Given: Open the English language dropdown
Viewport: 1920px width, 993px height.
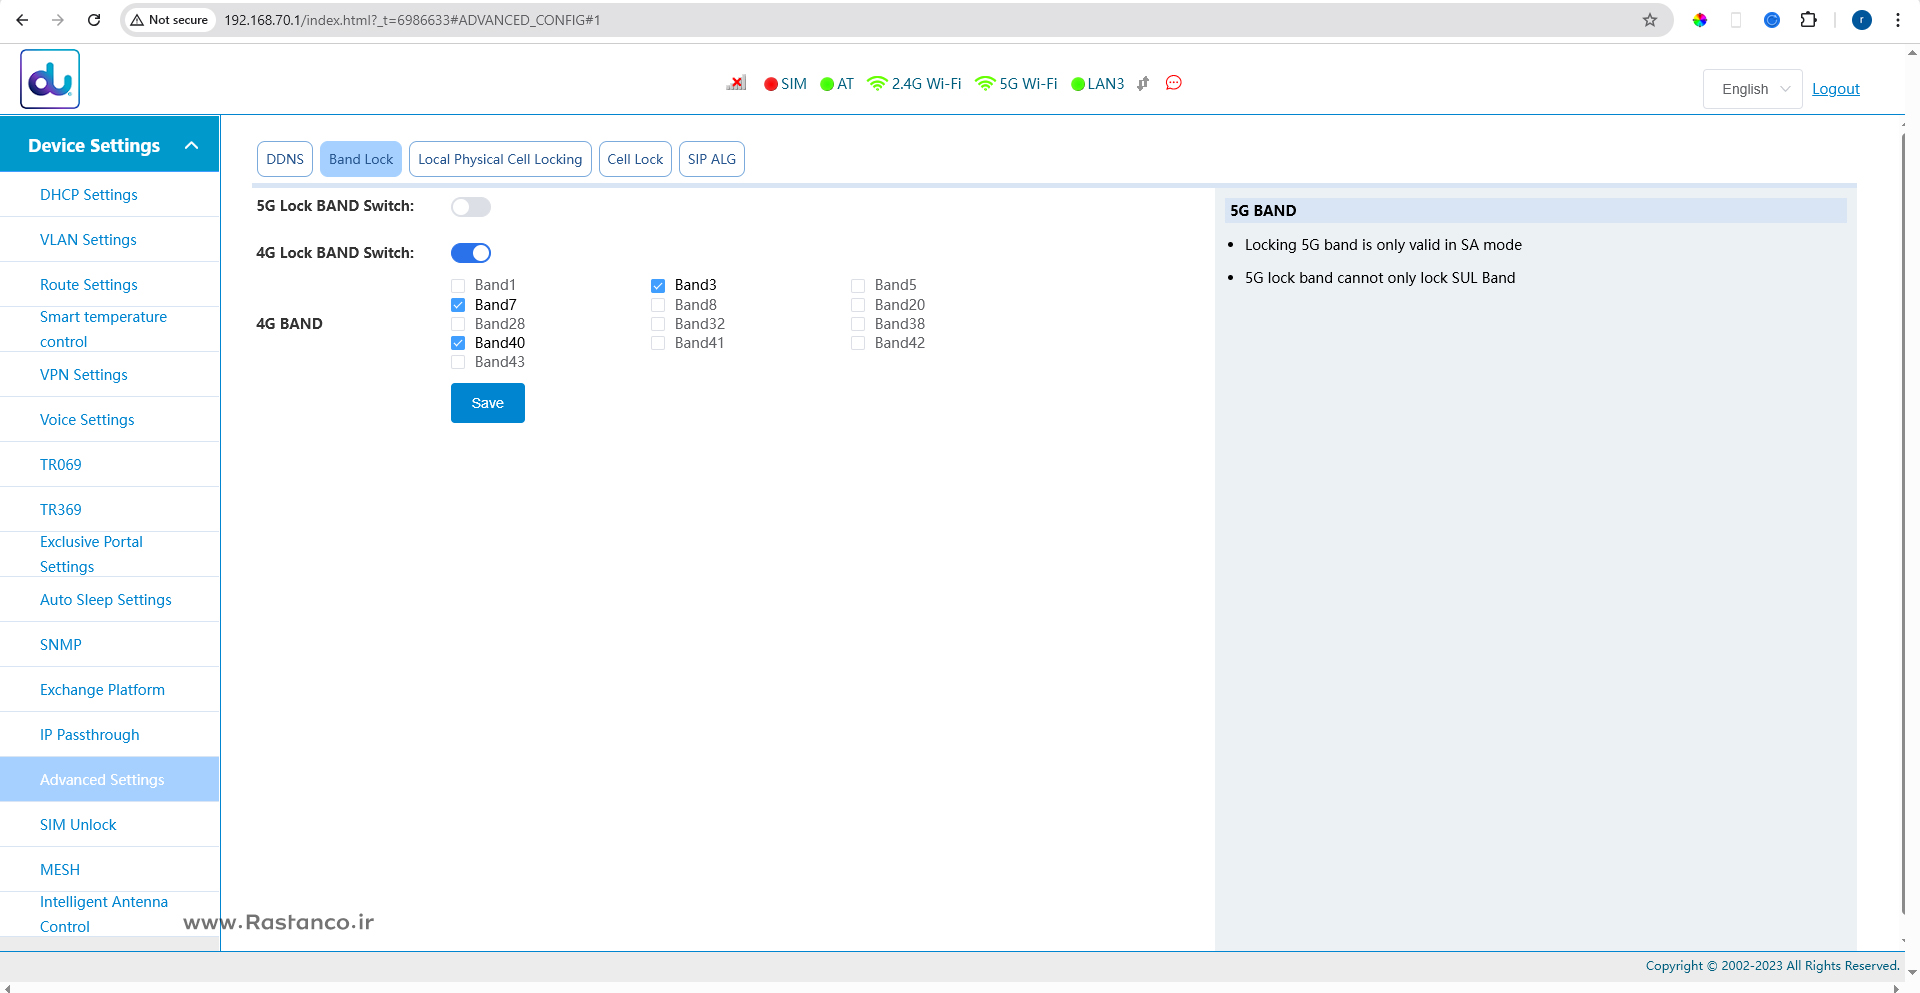Looking at the screenshot, I should [1752, 89].
